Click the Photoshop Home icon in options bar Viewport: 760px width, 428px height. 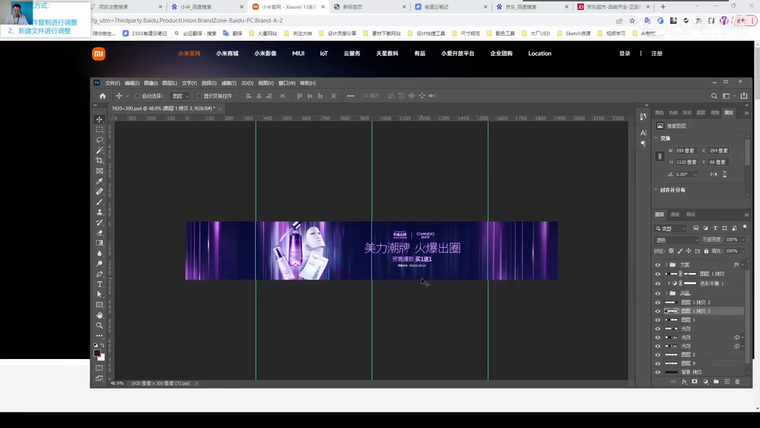click(103, 96)
